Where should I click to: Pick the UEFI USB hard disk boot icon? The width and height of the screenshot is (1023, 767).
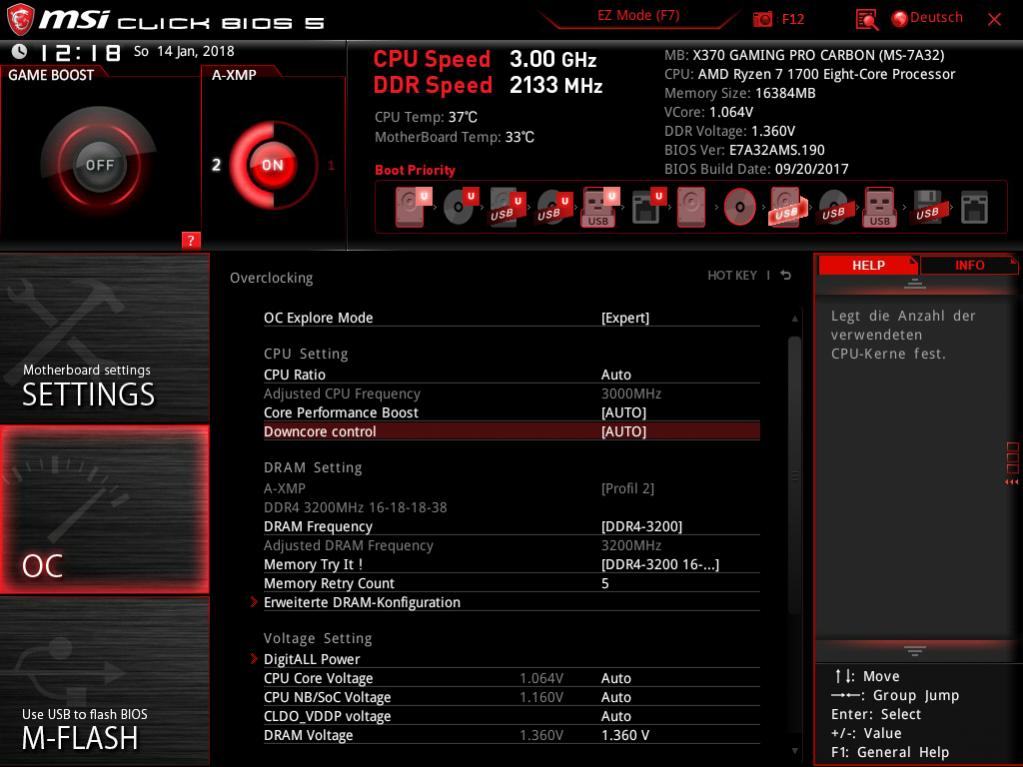pyautogui.click(x=507, y=207)
